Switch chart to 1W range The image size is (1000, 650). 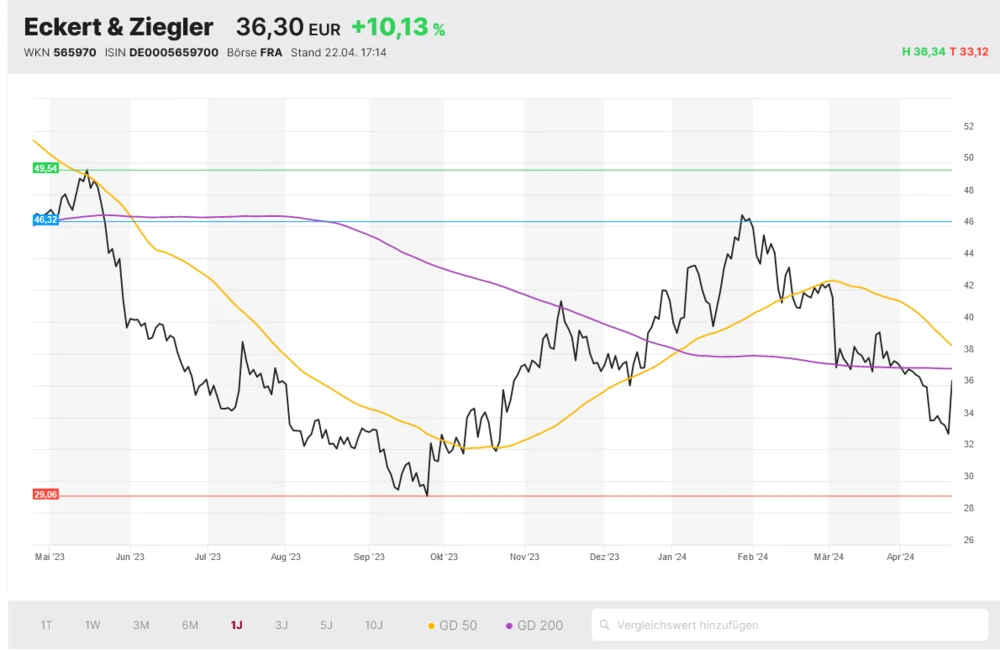(92, 625)
